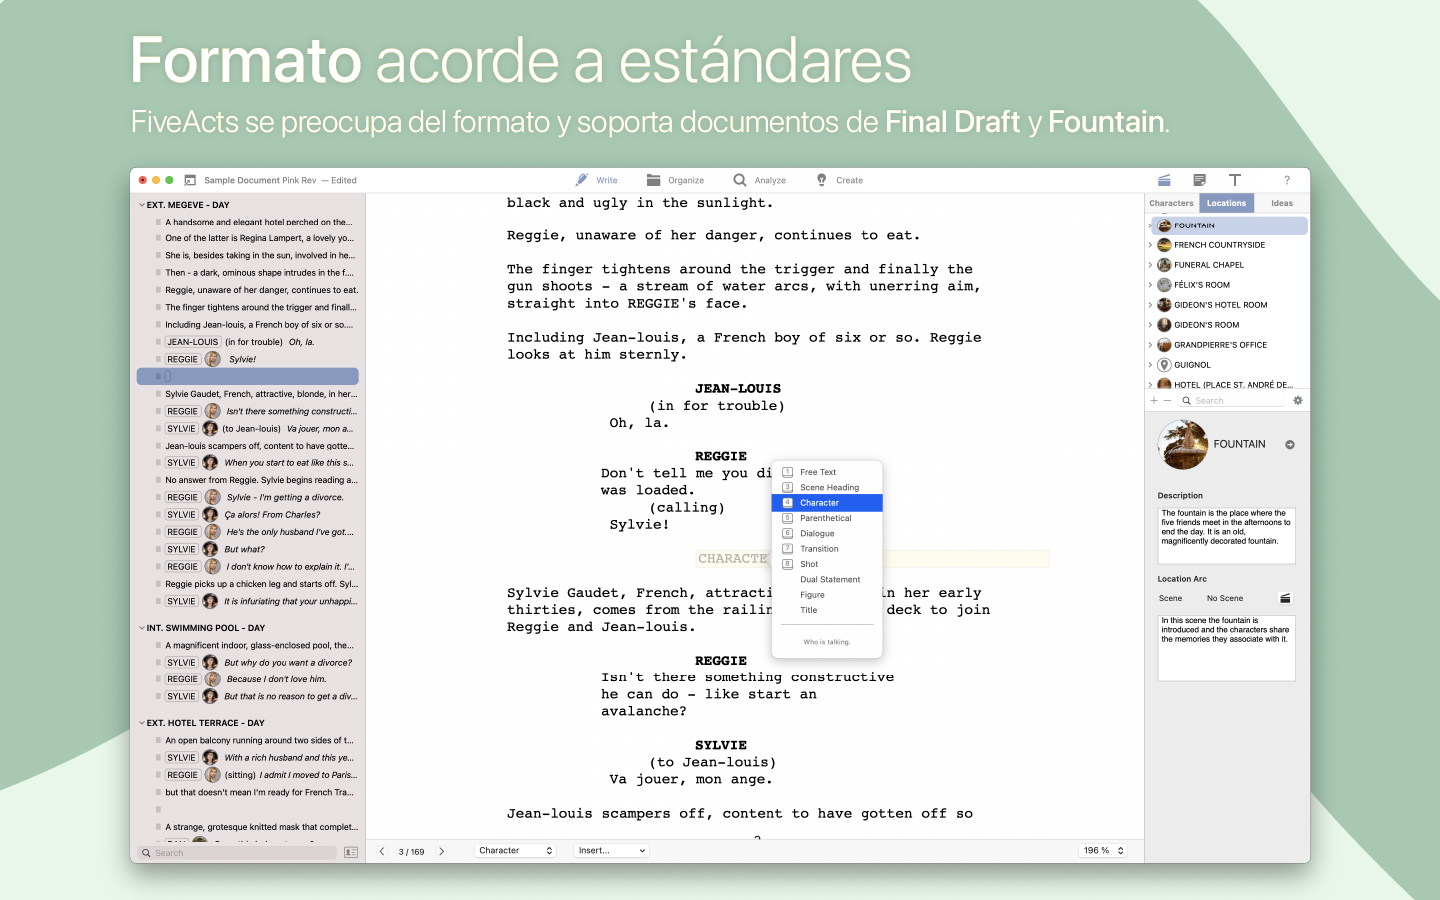Click the T text icon in inspector toolbar

click(1235, 180)
